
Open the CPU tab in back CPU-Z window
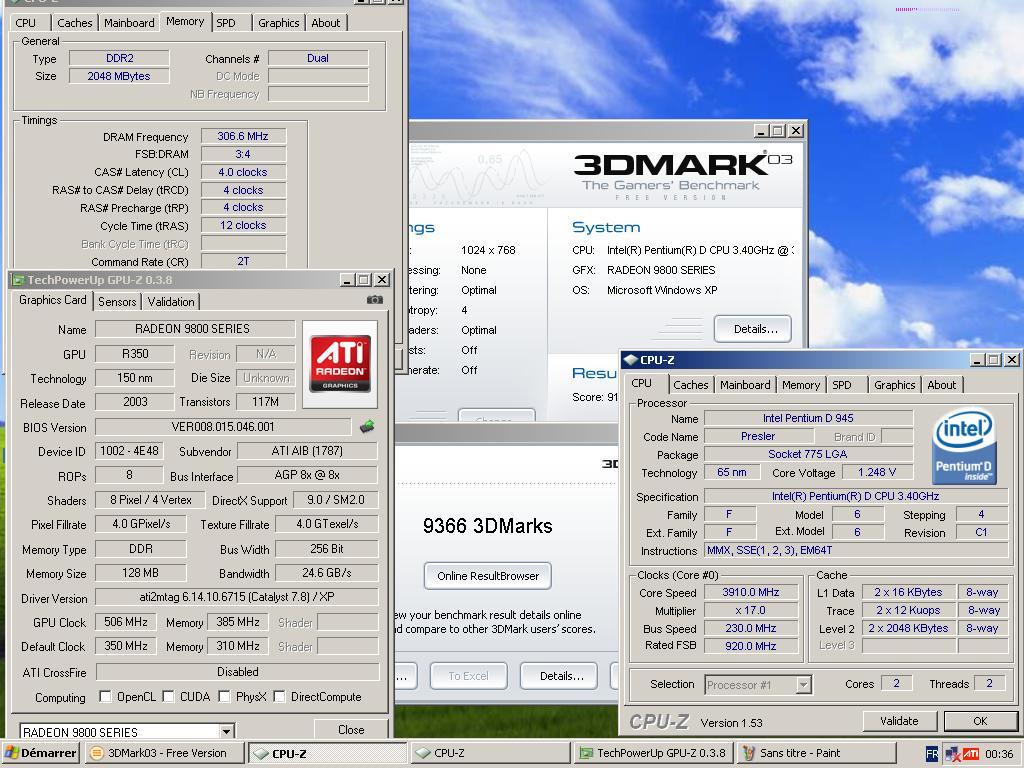point(25,23)
